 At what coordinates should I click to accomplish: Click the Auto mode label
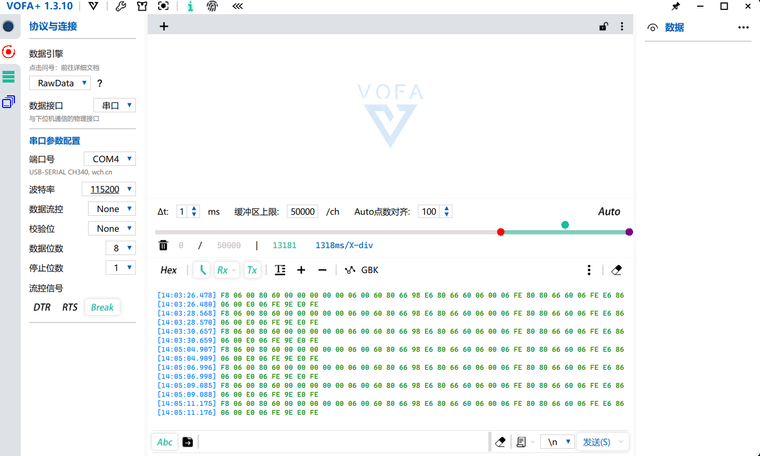[x=609, y=211]
